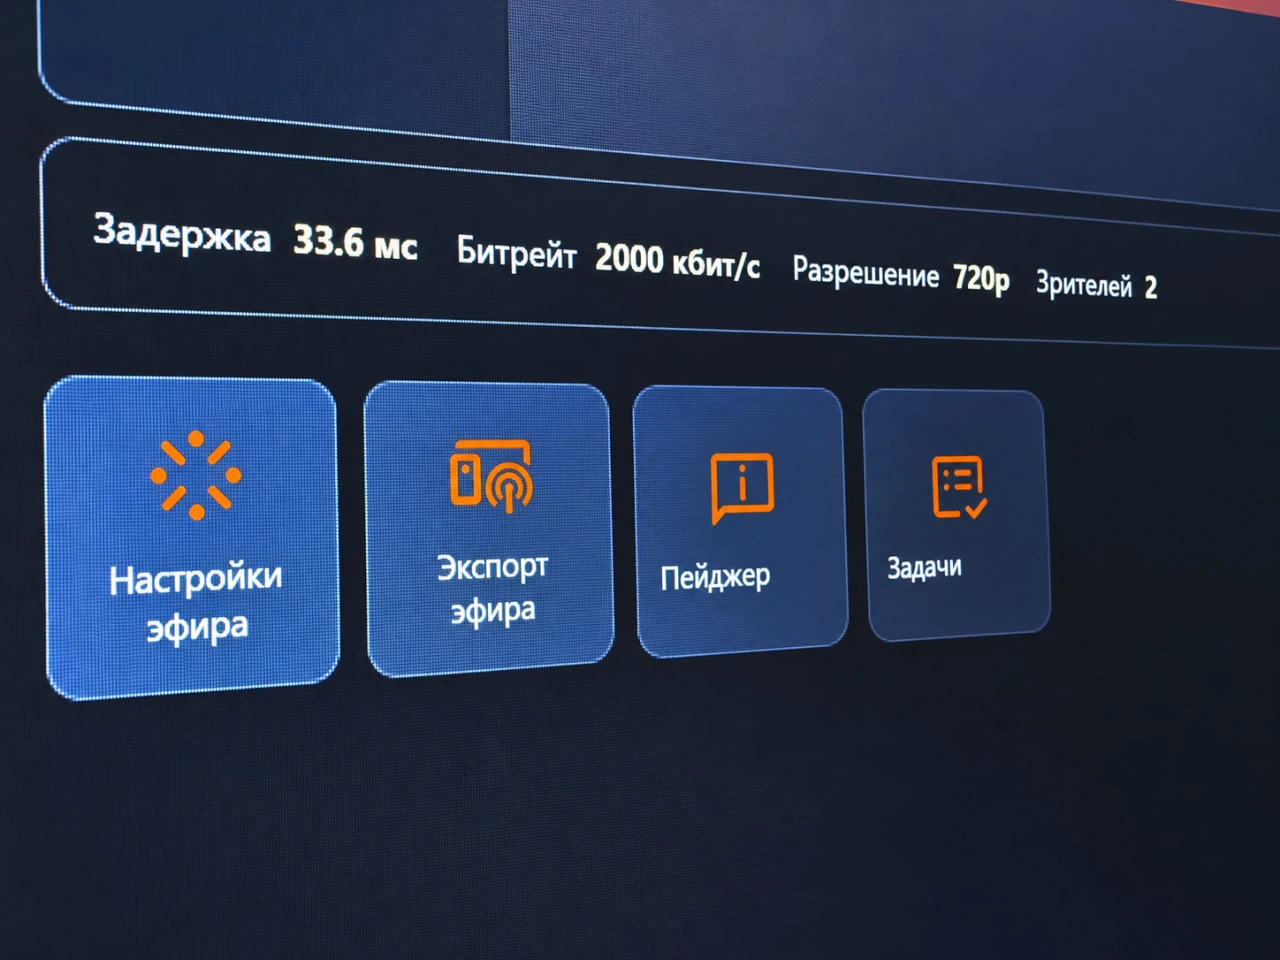Click the Экспорт эфира broadcast icon
Viewport: 1280px width, 960px height.
tap(490, 476)
